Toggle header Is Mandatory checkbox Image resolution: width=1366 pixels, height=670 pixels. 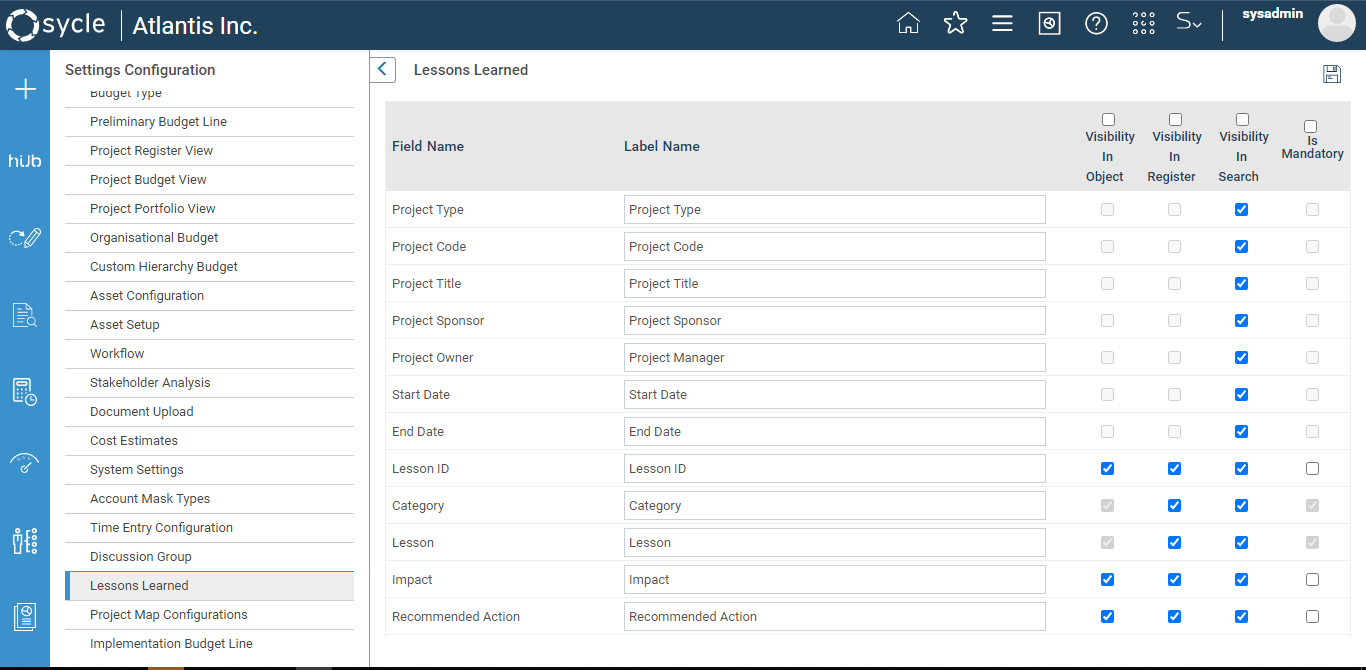pyautogui.click(x=1311, y=126)
